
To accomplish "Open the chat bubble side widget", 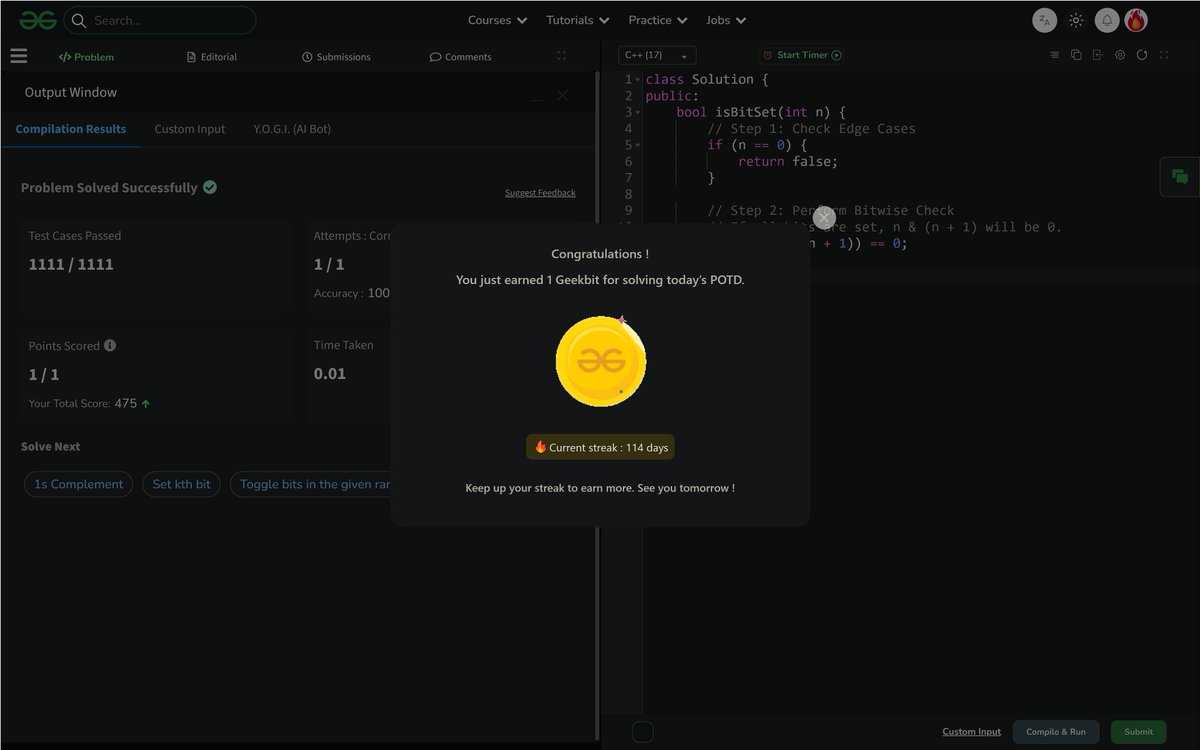I will coord(1180,177).
